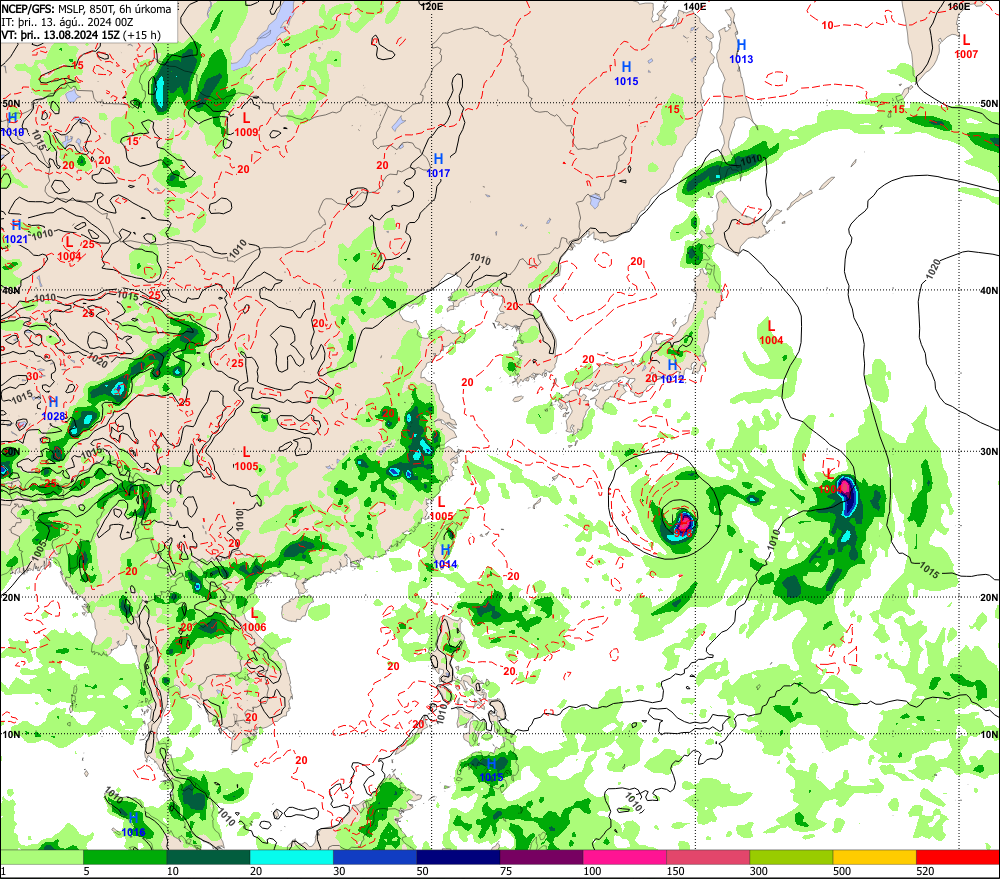
Task: Click the green 5–10 legend swatch
Action: 125,857
